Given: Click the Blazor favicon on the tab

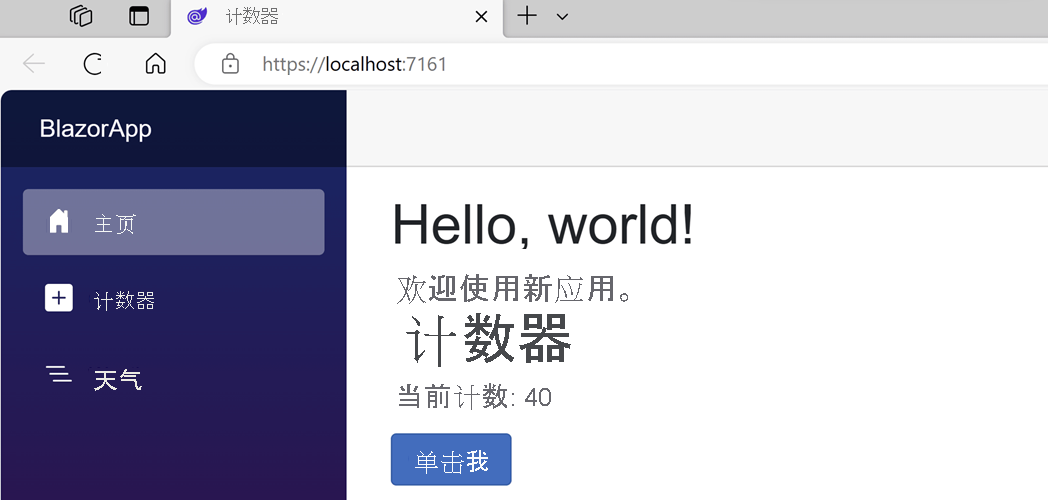Looking at the screenshot, I should tap(197, 16).
